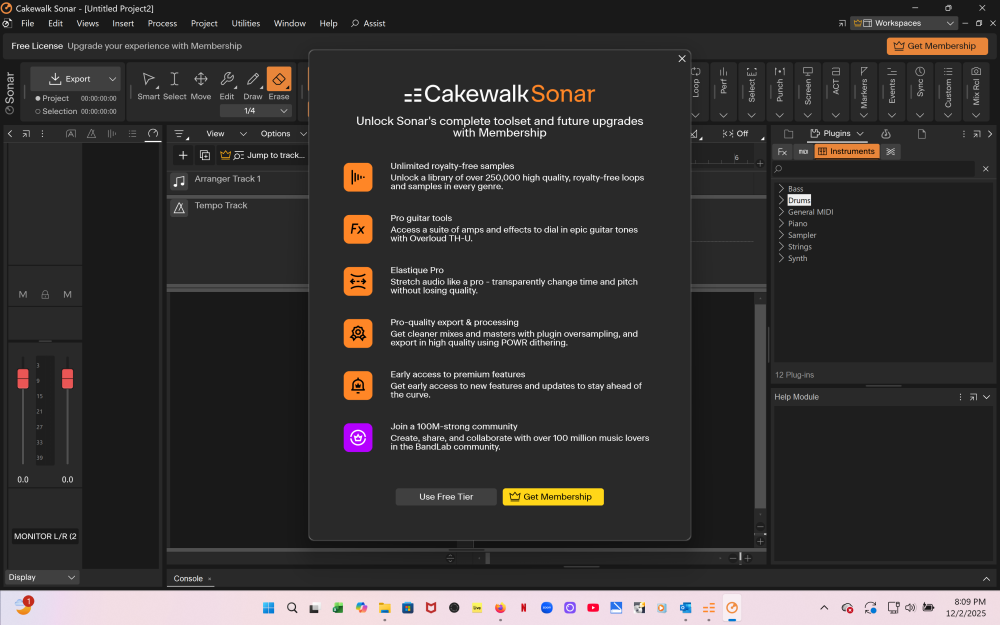Click the Punch module icon

(780, 71)
